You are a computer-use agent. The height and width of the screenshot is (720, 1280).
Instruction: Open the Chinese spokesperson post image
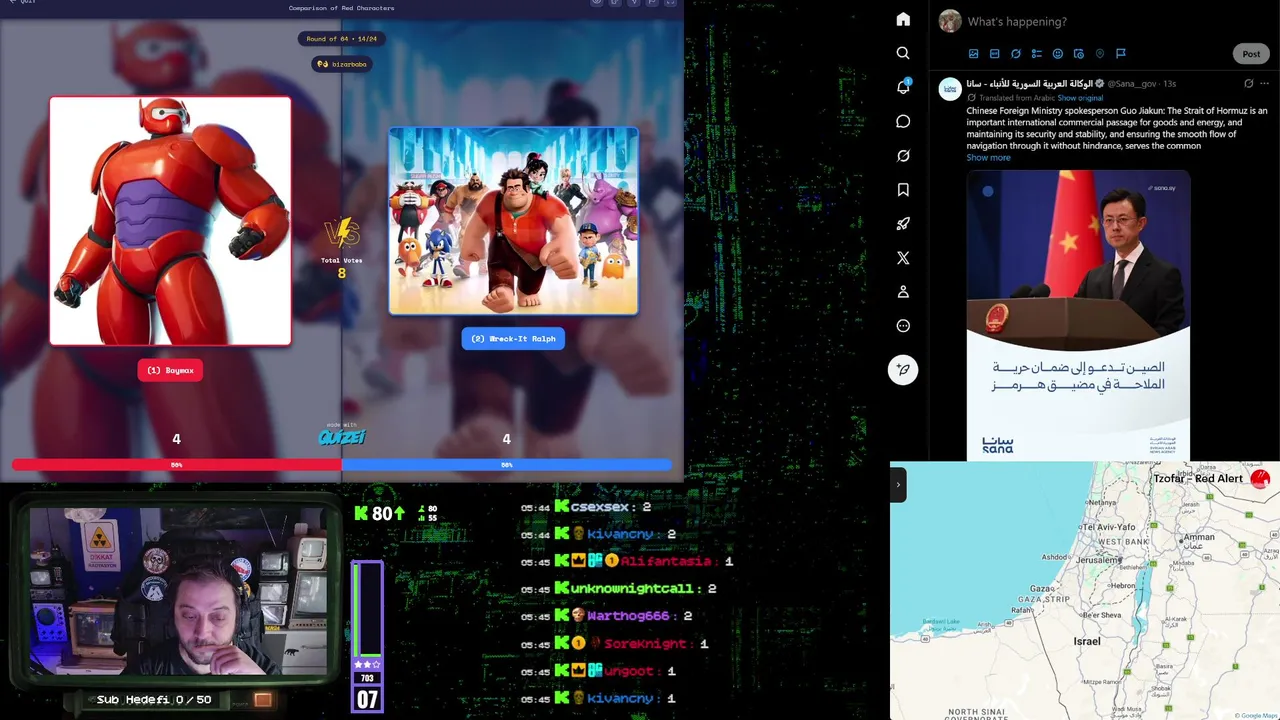tap(1078, 315)
